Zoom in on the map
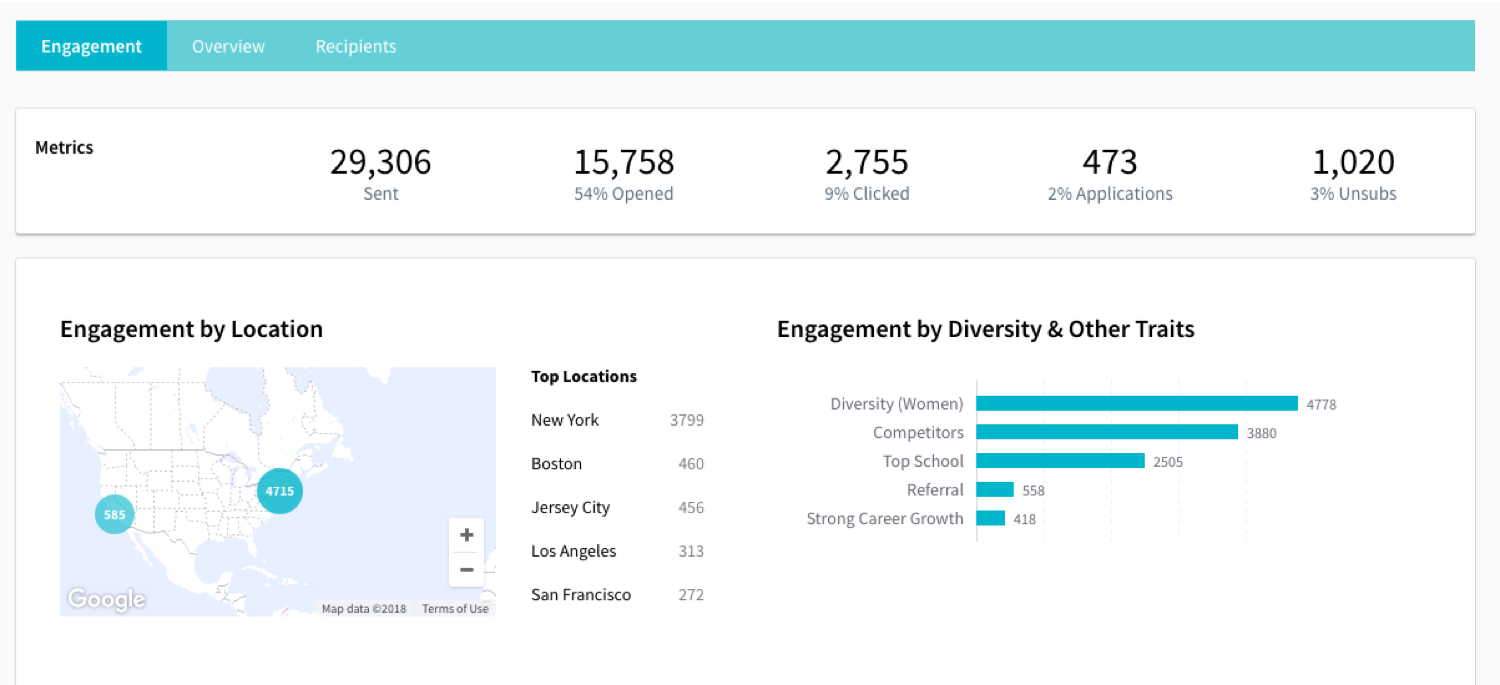 coord(466,535)
